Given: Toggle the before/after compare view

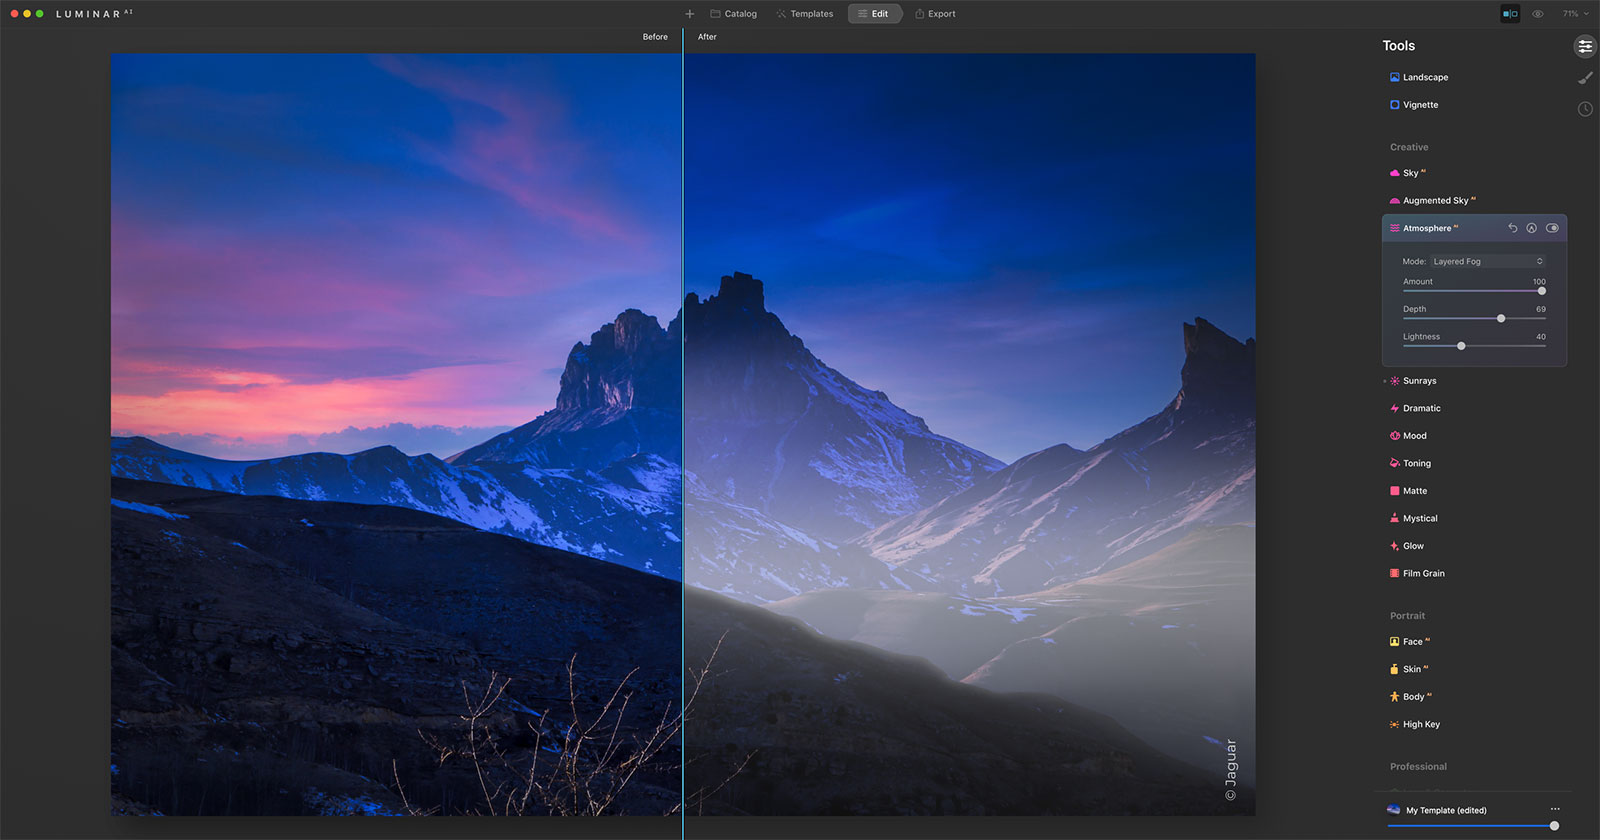Looking at the screenshot, I should (x=1510, y=14).
